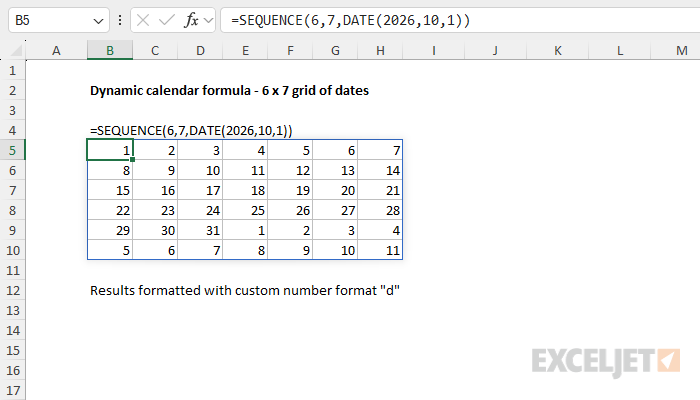The height and width of the screenshot is (400, 700).
Task: Select cell B7 showing 15
Action: click(x=110, y=191)
